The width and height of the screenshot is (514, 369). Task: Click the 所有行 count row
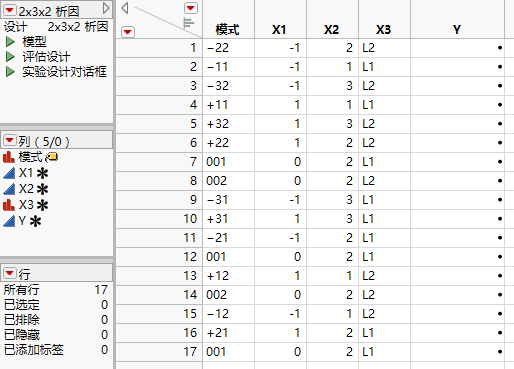[x=56, y=290]
